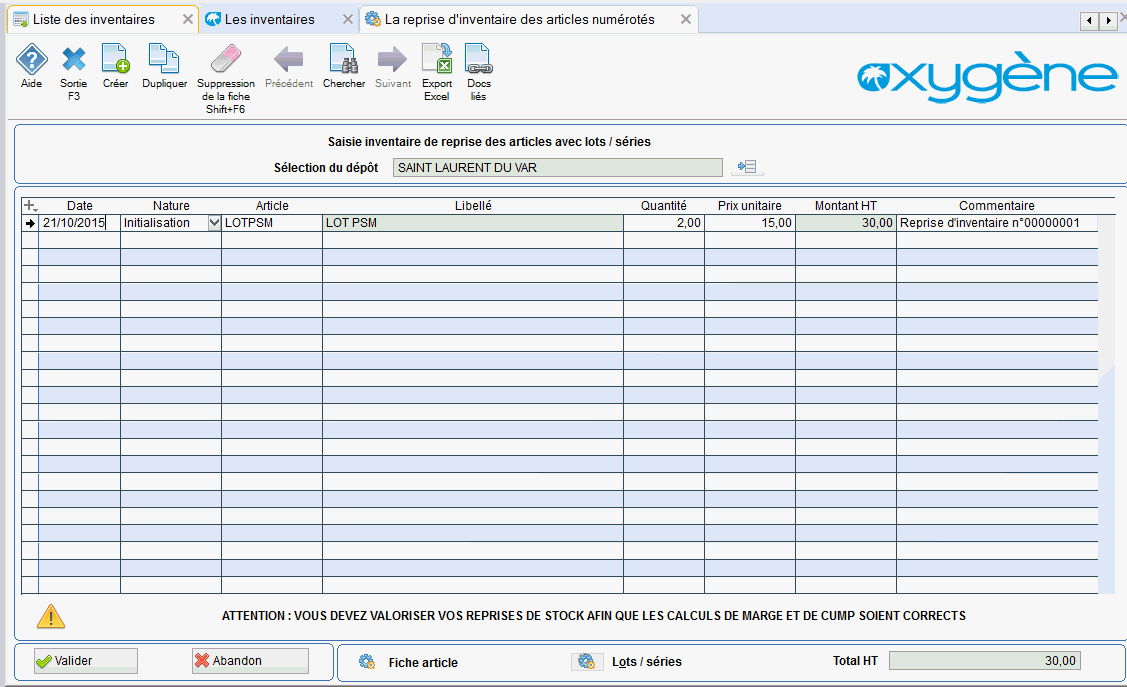
Task: Click the depot selection list icon
Action: click(747, 167)
